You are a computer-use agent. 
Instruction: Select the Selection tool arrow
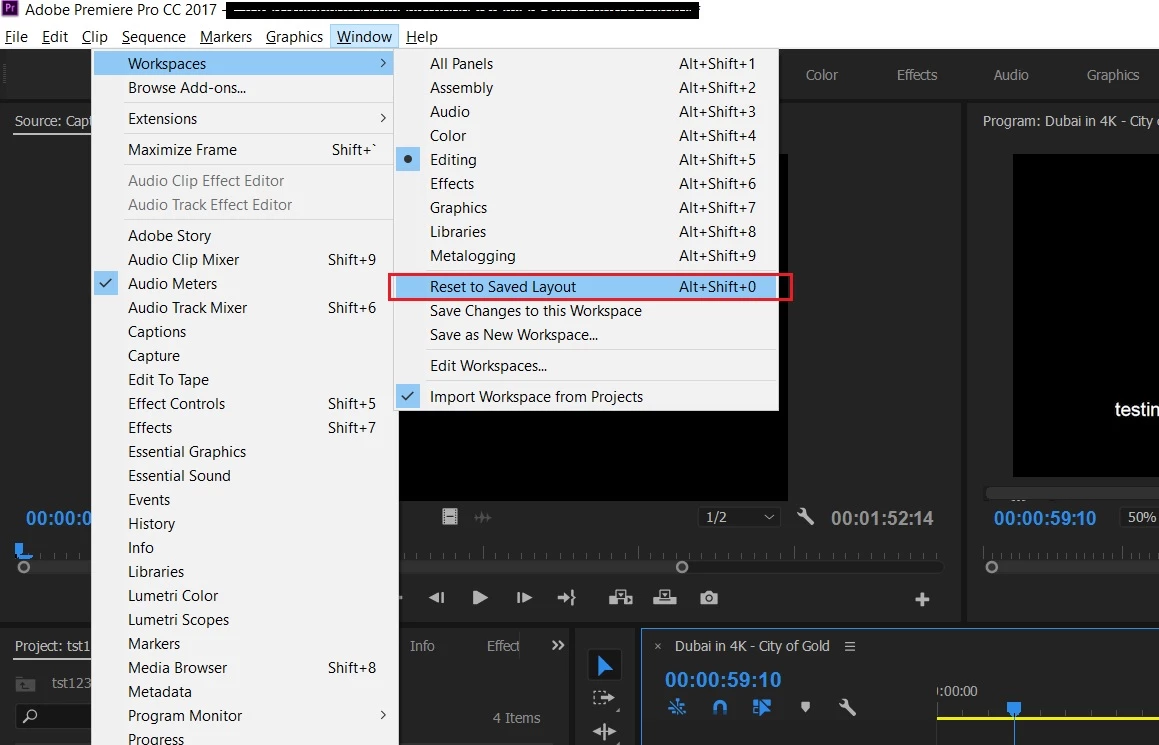pos(605,666)
